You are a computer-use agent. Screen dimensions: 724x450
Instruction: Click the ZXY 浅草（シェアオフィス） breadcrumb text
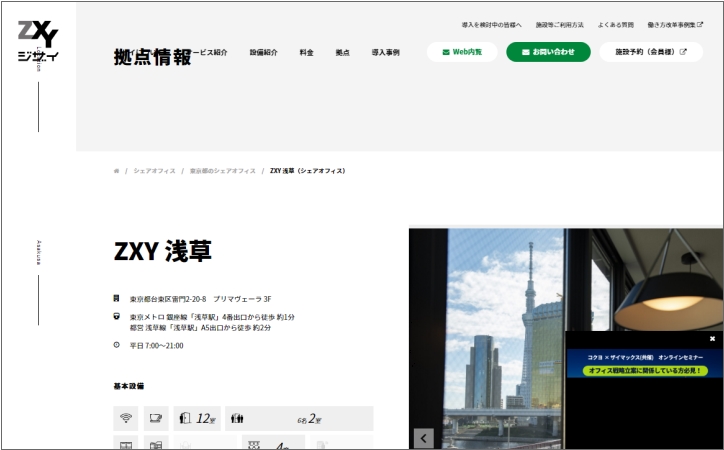[308, 171]
